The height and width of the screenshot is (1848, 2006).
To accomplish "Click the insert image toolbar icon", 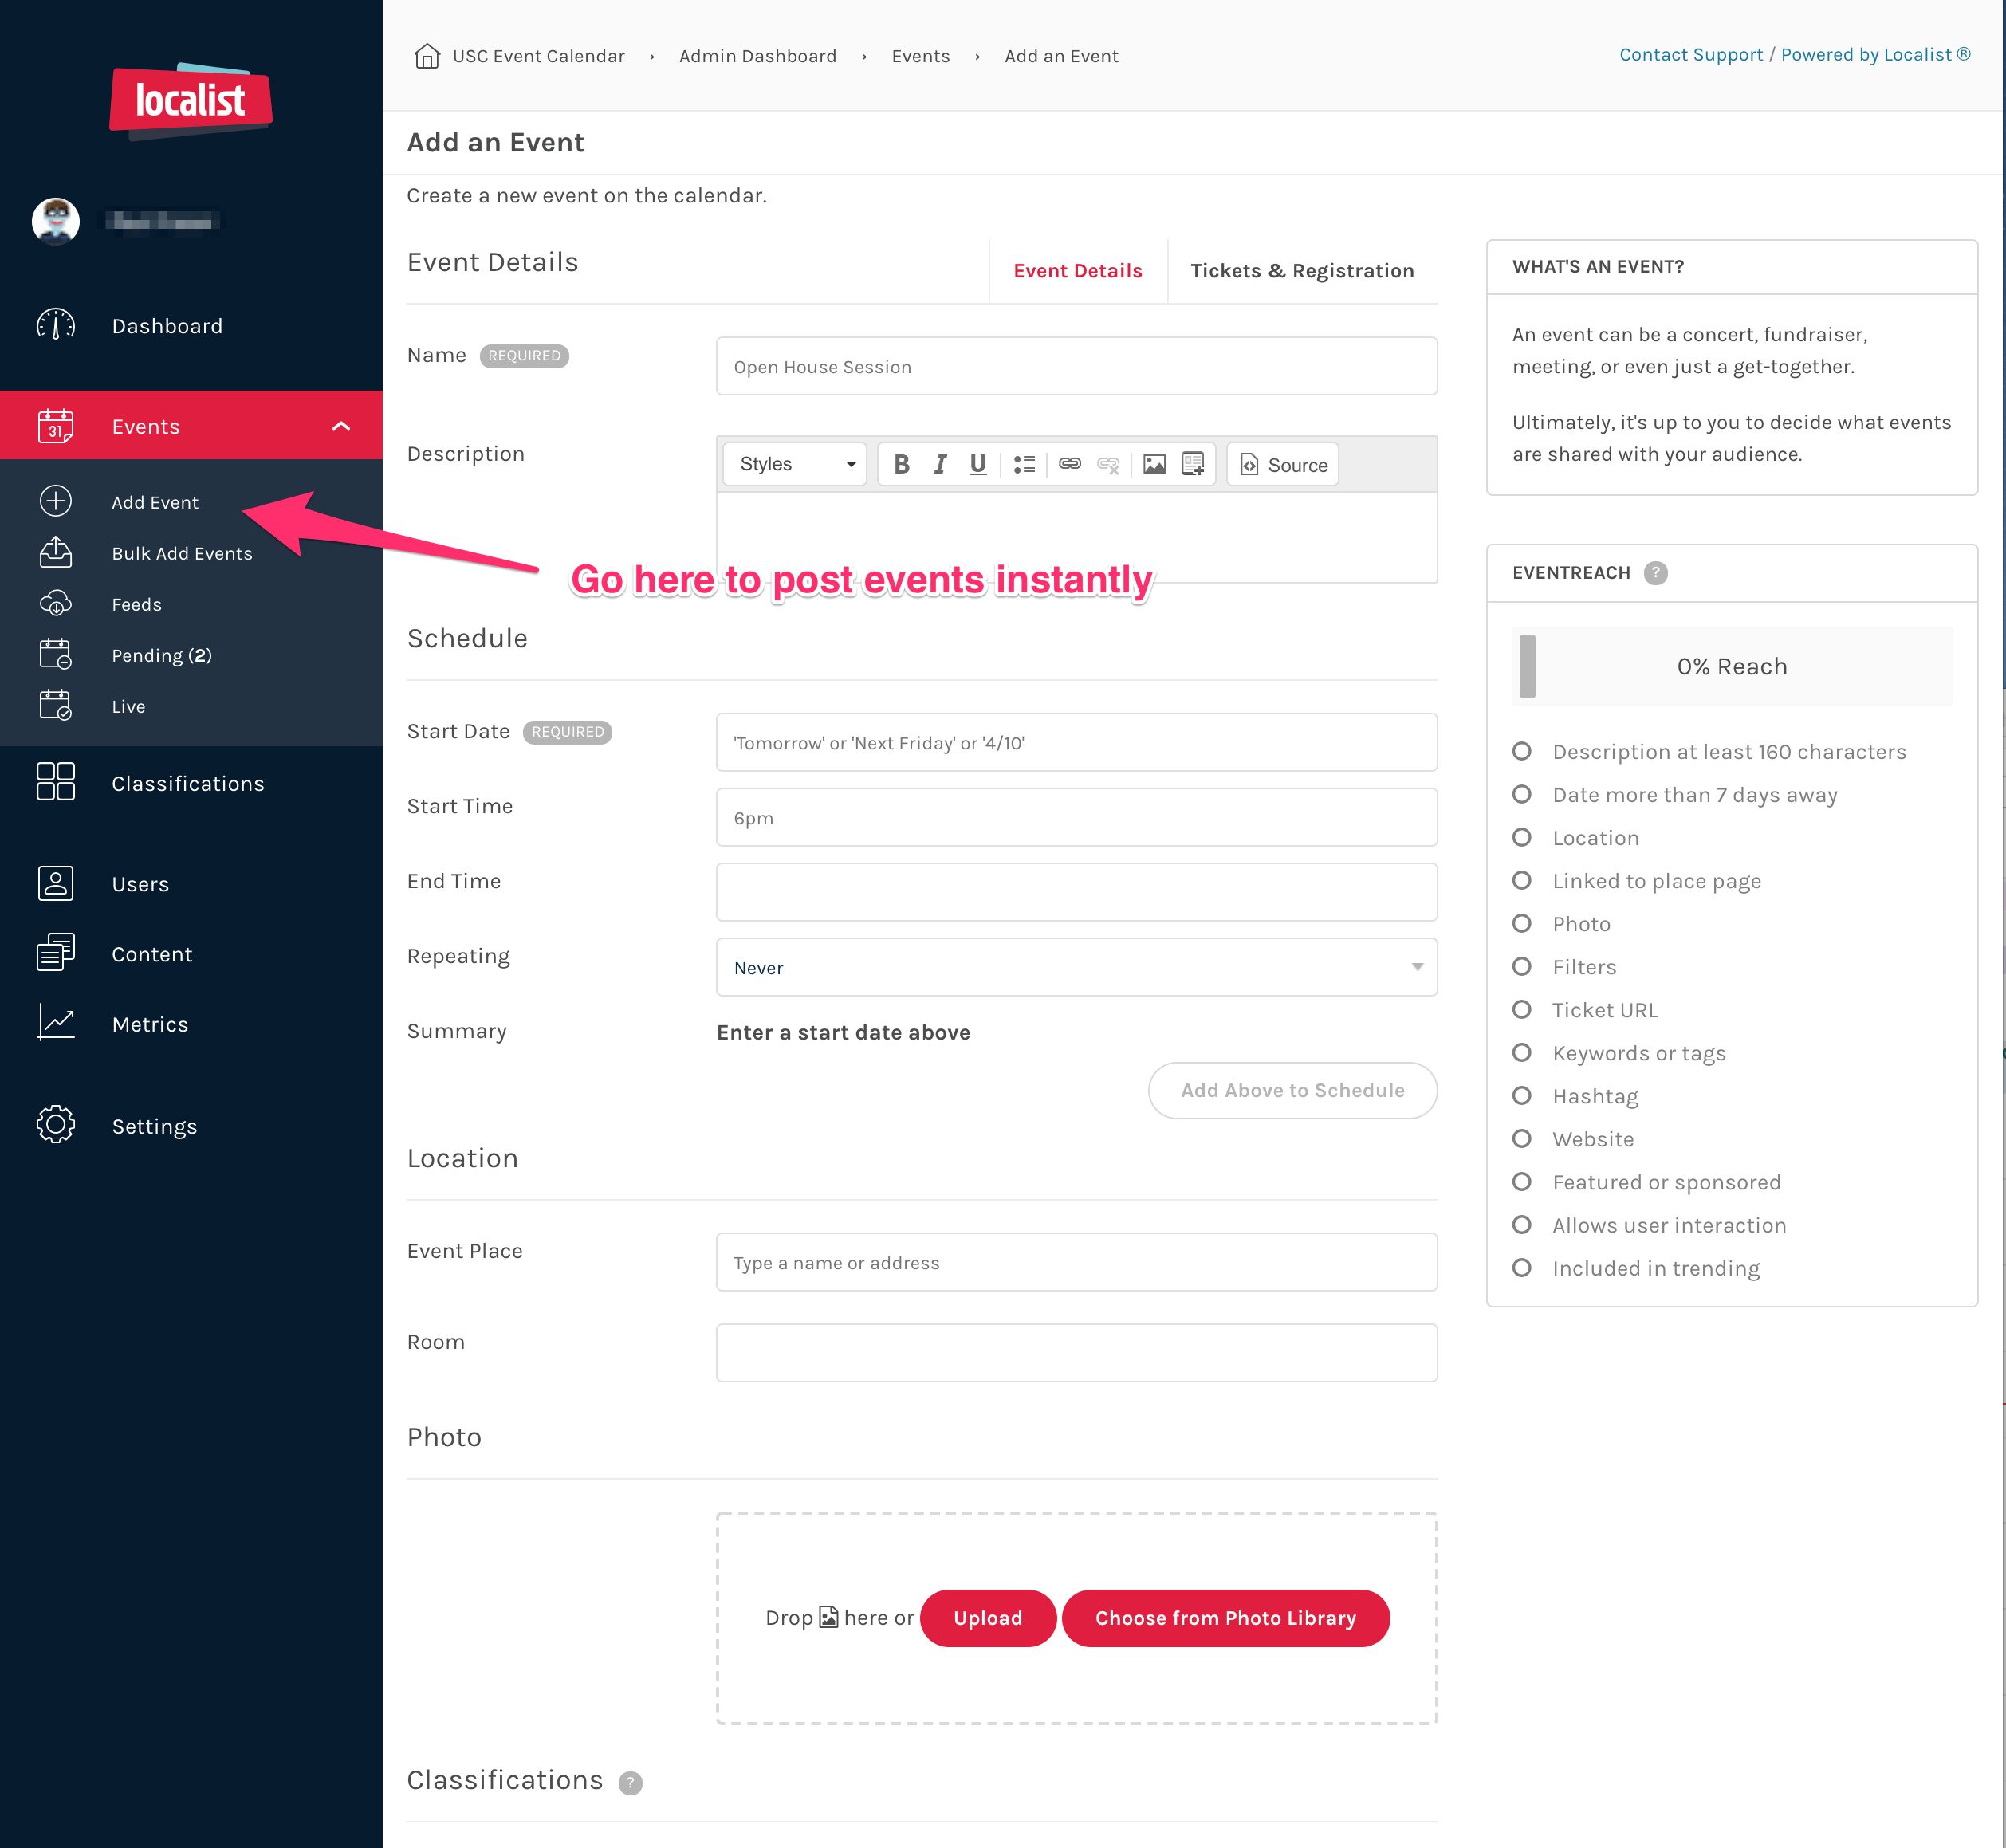I will 1154,464.
